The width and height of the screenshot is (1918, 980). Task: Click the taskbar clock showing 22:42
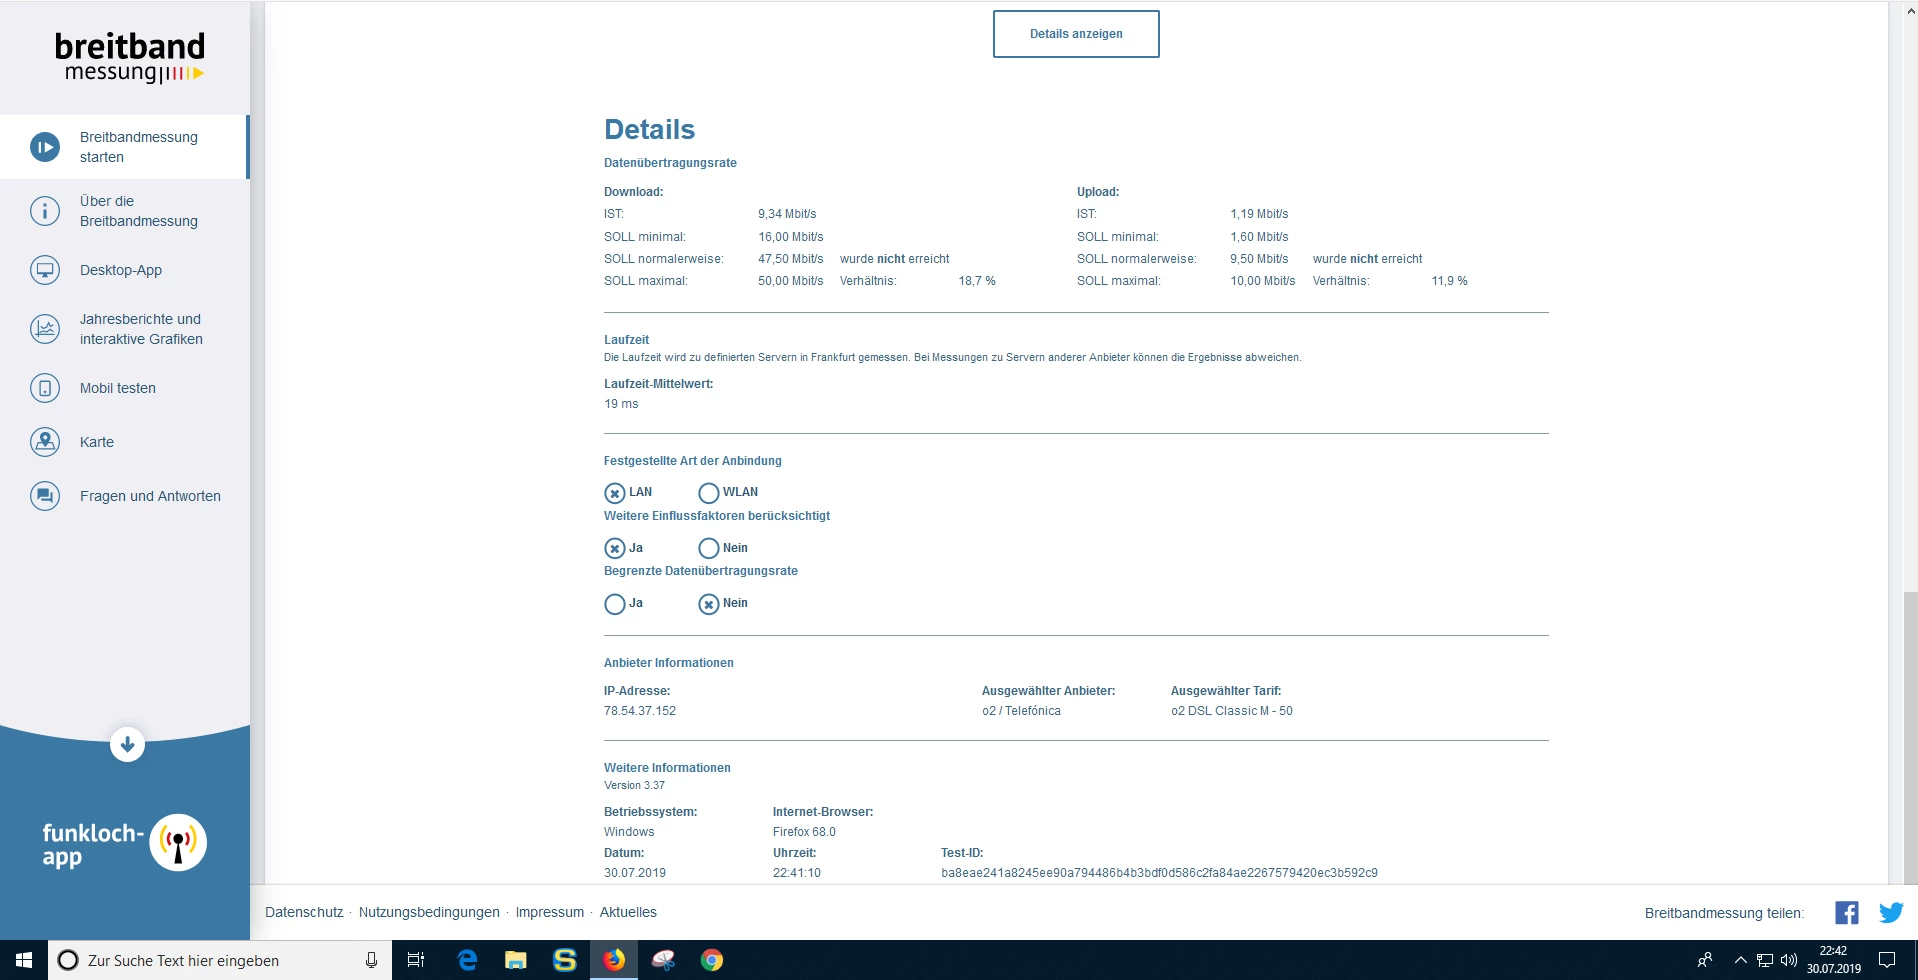1833,960
